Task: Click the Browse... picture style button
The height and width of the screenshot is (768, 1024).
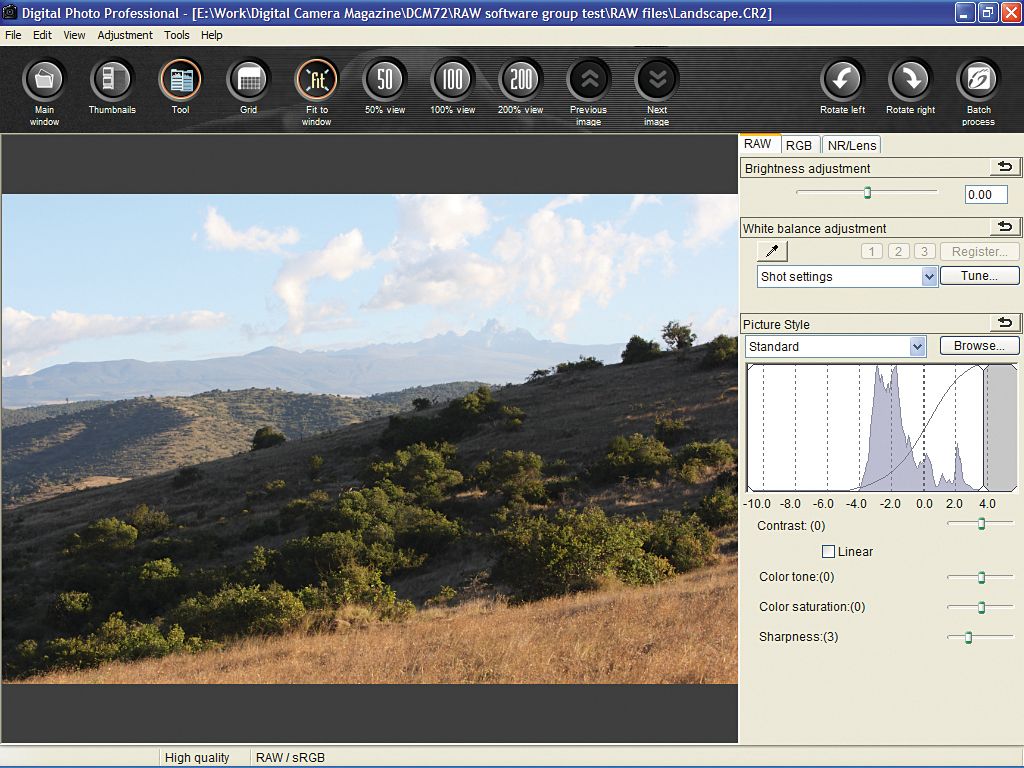Action: [979, 345]
